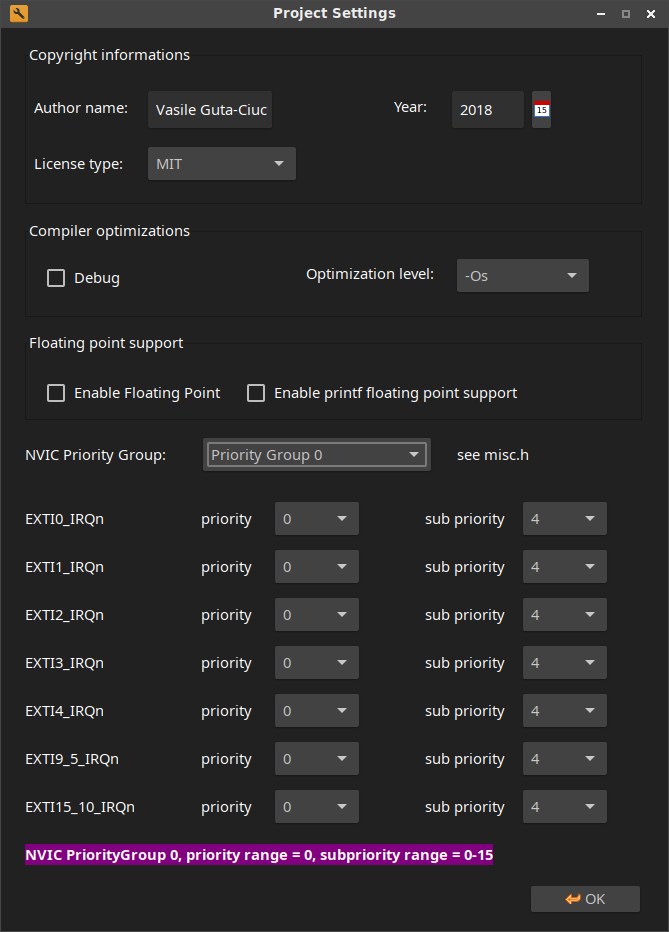Check Enable Floating Point option
Viewport: 669px width, 932px height.
coord(56,393)
